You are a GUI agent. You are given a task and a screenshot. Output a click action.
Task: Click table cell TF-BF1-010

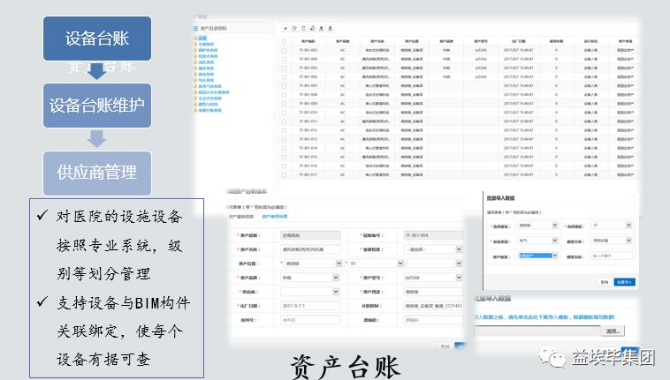[308, 112]
